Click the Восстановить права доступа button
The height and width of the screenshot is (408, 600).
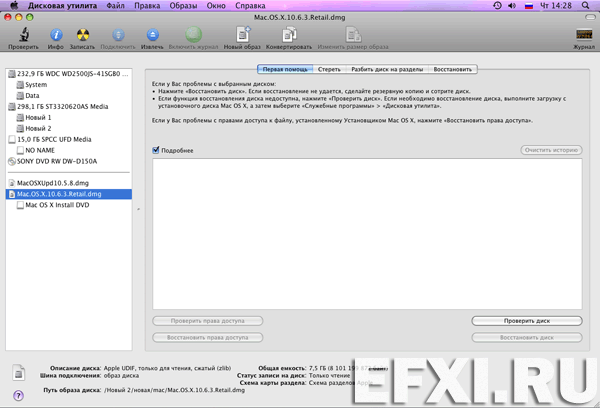[x=207, y=338]
